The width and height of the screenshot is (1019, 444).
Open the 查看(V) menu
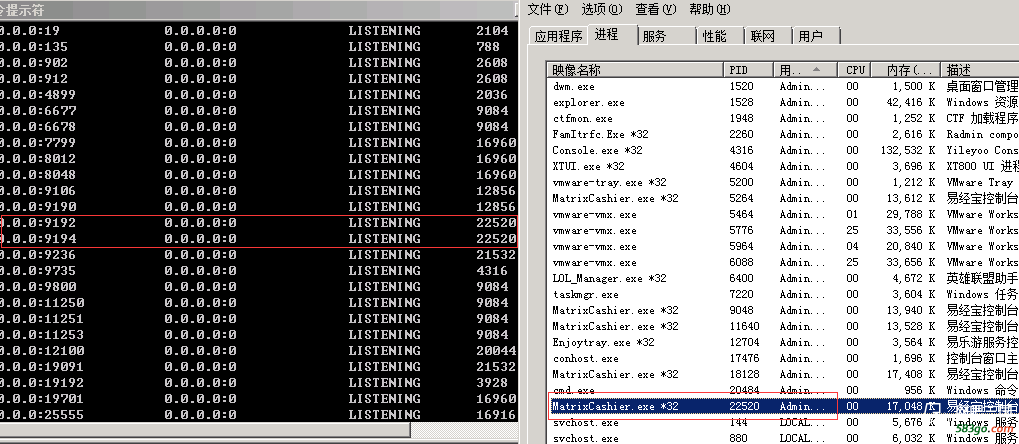pos(656,9)
